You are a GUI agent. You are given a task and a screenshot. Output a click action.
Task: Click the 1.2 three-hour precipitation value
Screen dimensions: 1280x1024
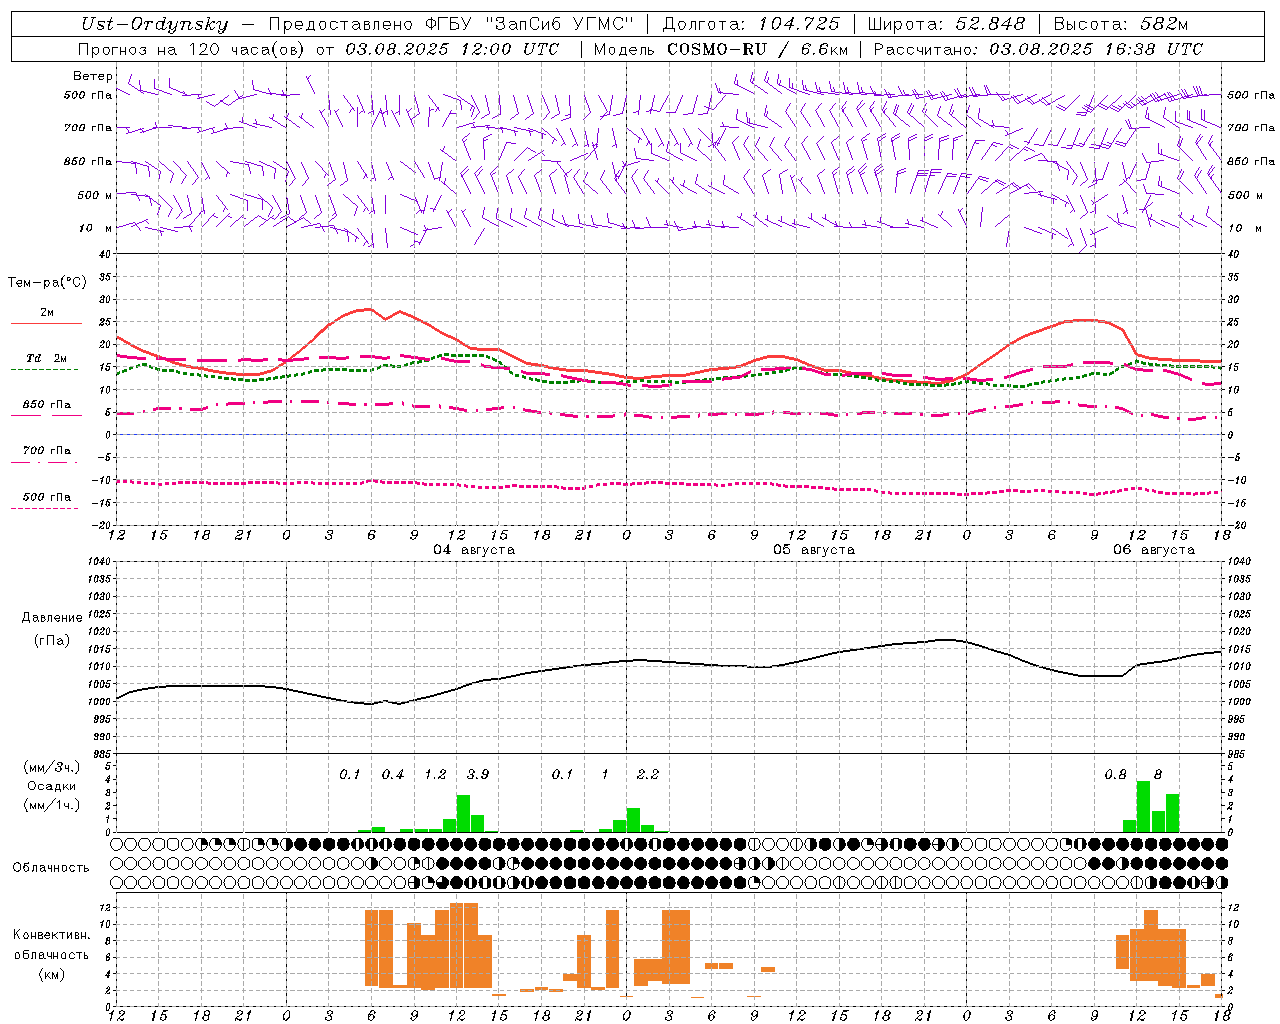tap(435, 774)
